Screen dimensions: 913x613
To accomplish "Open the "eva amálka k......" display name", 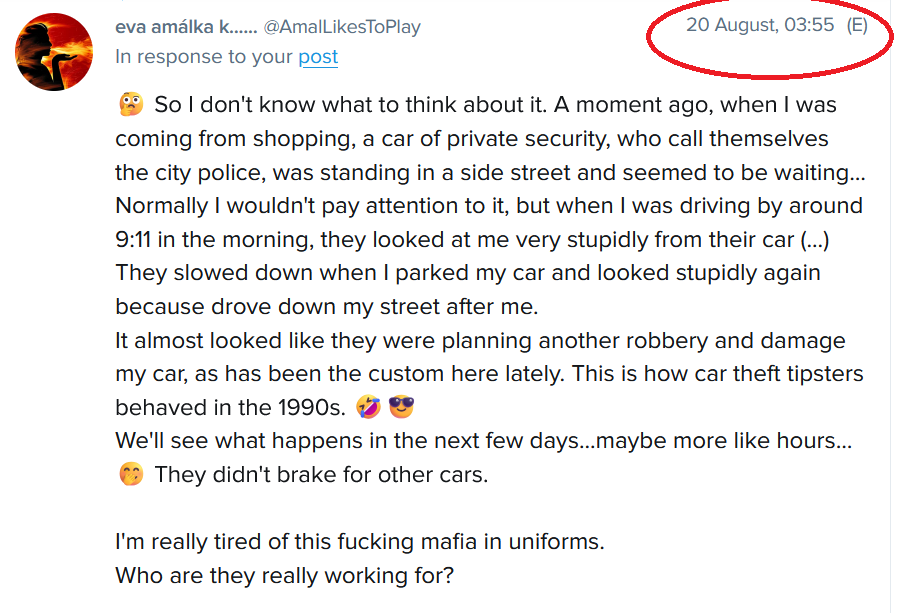I will coord(184,27).
